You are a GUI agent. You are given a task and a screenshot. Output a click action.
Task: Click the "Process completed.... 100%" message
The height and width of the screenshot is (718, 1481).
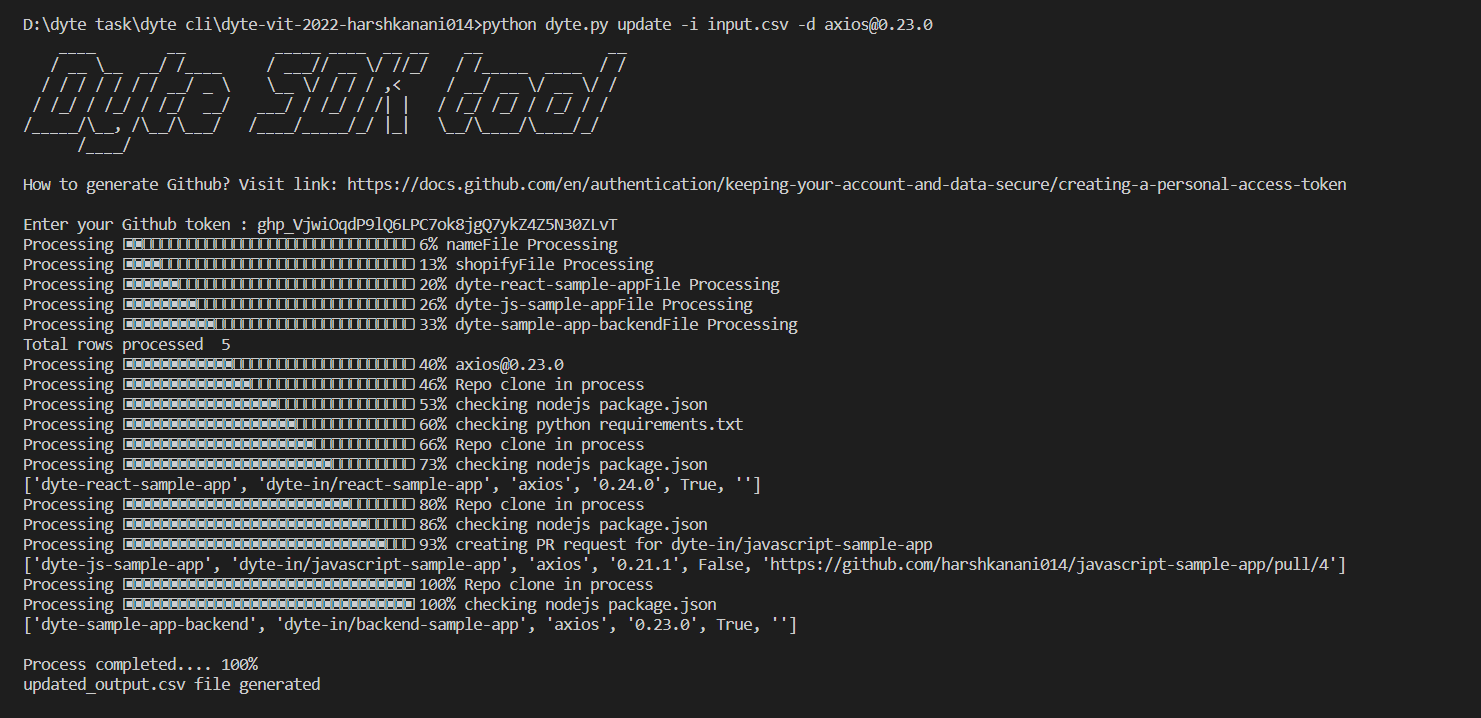click(x=140, y=664)
